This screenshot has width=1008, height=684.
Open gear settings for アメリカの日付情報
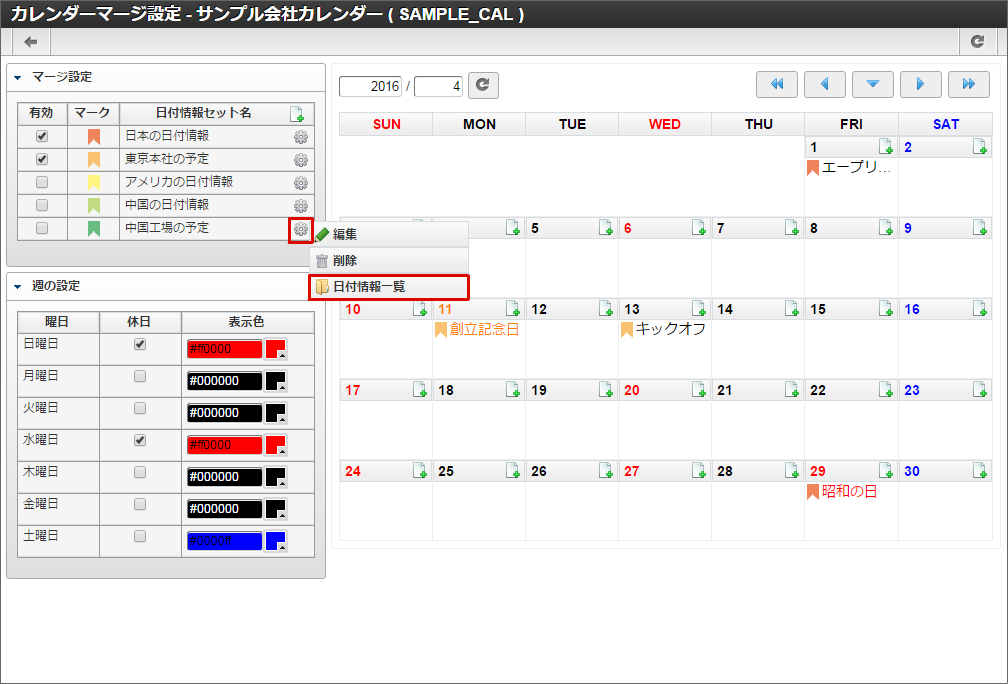[x=300, y=183]
